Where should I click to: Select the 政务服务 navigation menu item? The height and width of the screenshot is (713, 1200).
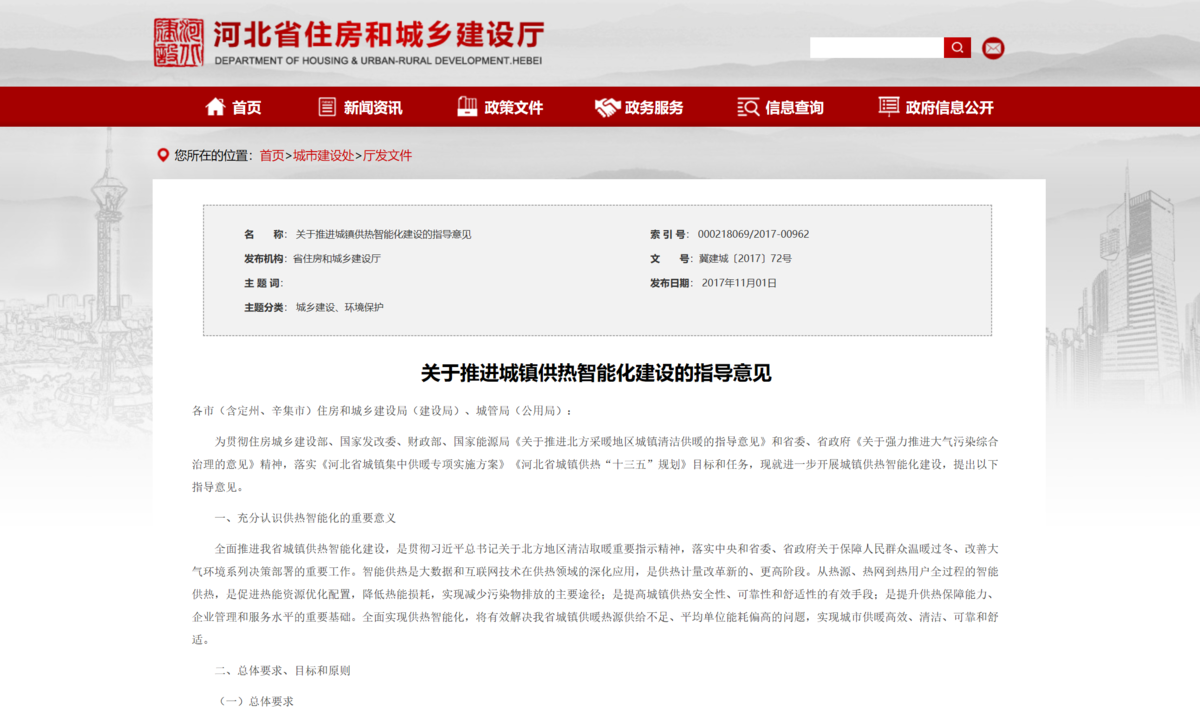(x=655, y=106)
